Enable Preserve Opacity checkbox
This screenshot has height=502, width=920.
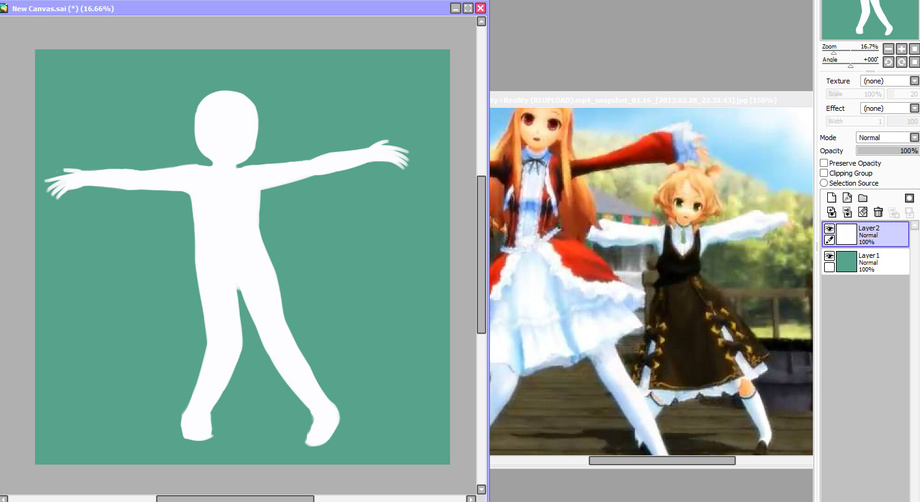[x=824, y=163]
